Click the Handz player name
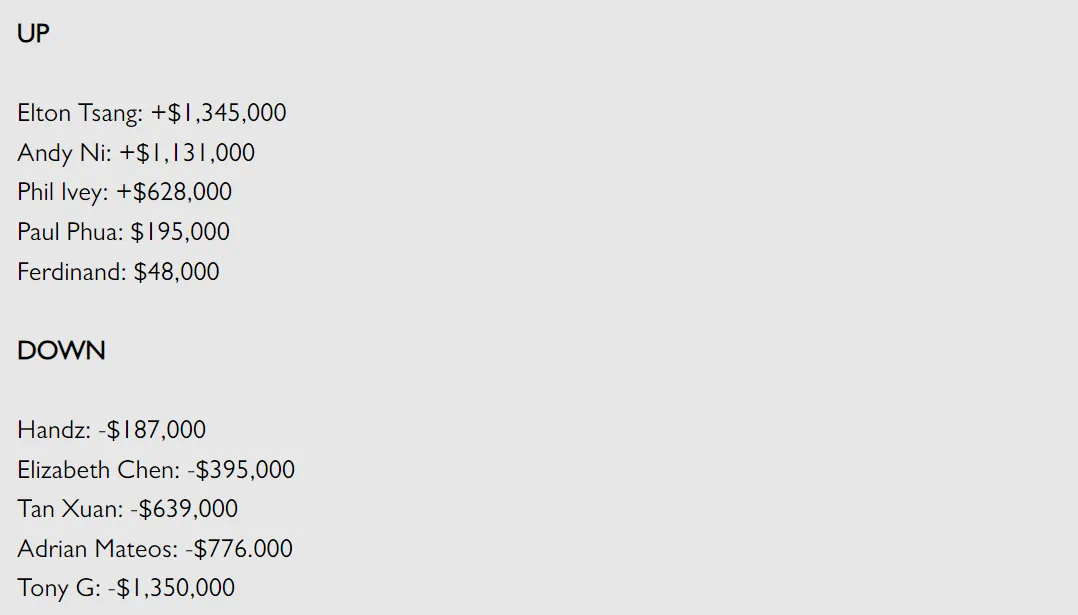The width and height of the screenshot is (1078, 615). [x=52, y=430]
